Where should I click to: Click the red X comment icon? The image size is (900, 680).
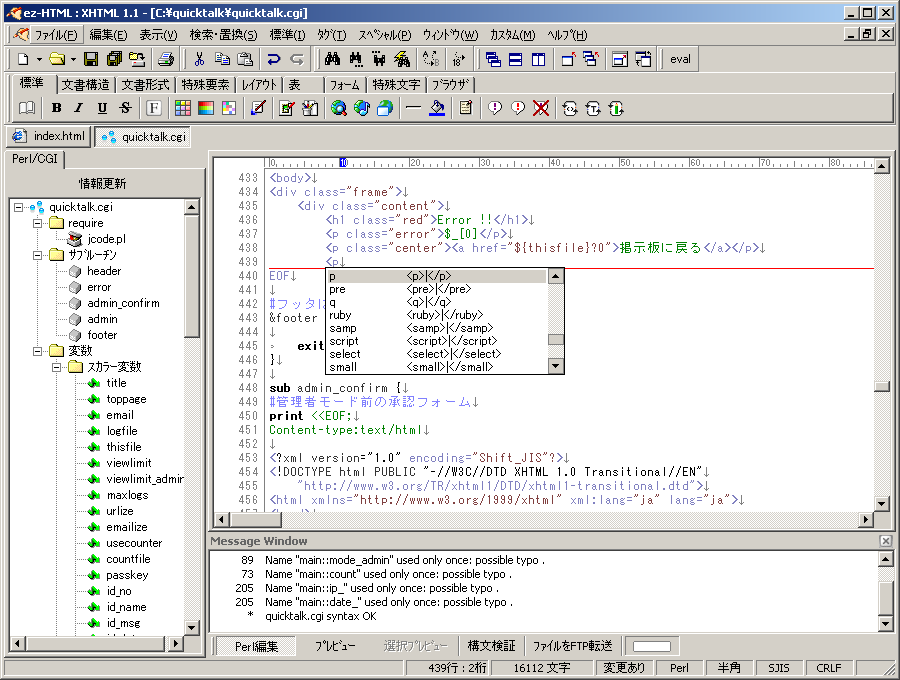(541, 108)
